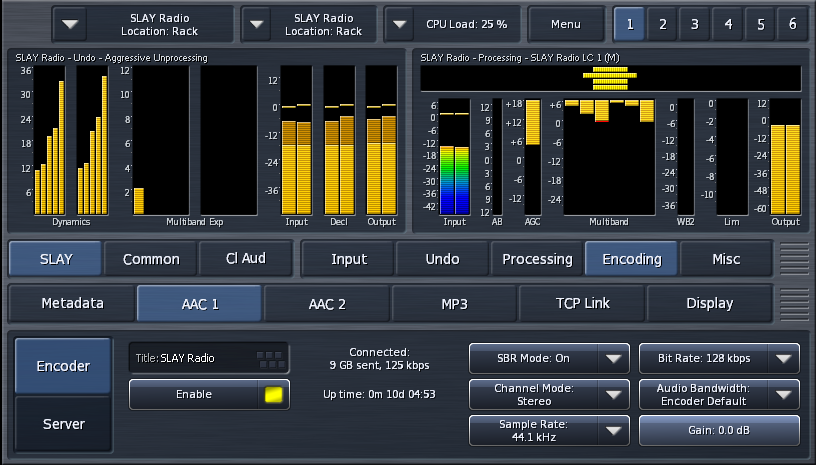The width and height of the screenshot is (816, 465).
Task: Open the first SLAY Radio location arrow
Action: pyautogui.click(x=73, y=23)
